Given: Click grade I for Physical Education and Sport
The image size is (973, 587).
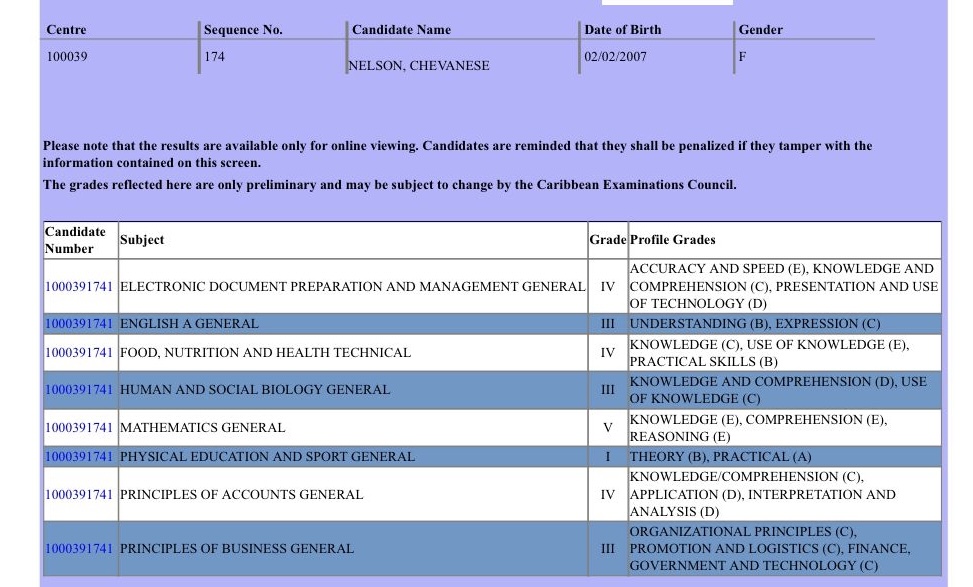Looking at the screenshot, I should [608, 457].
